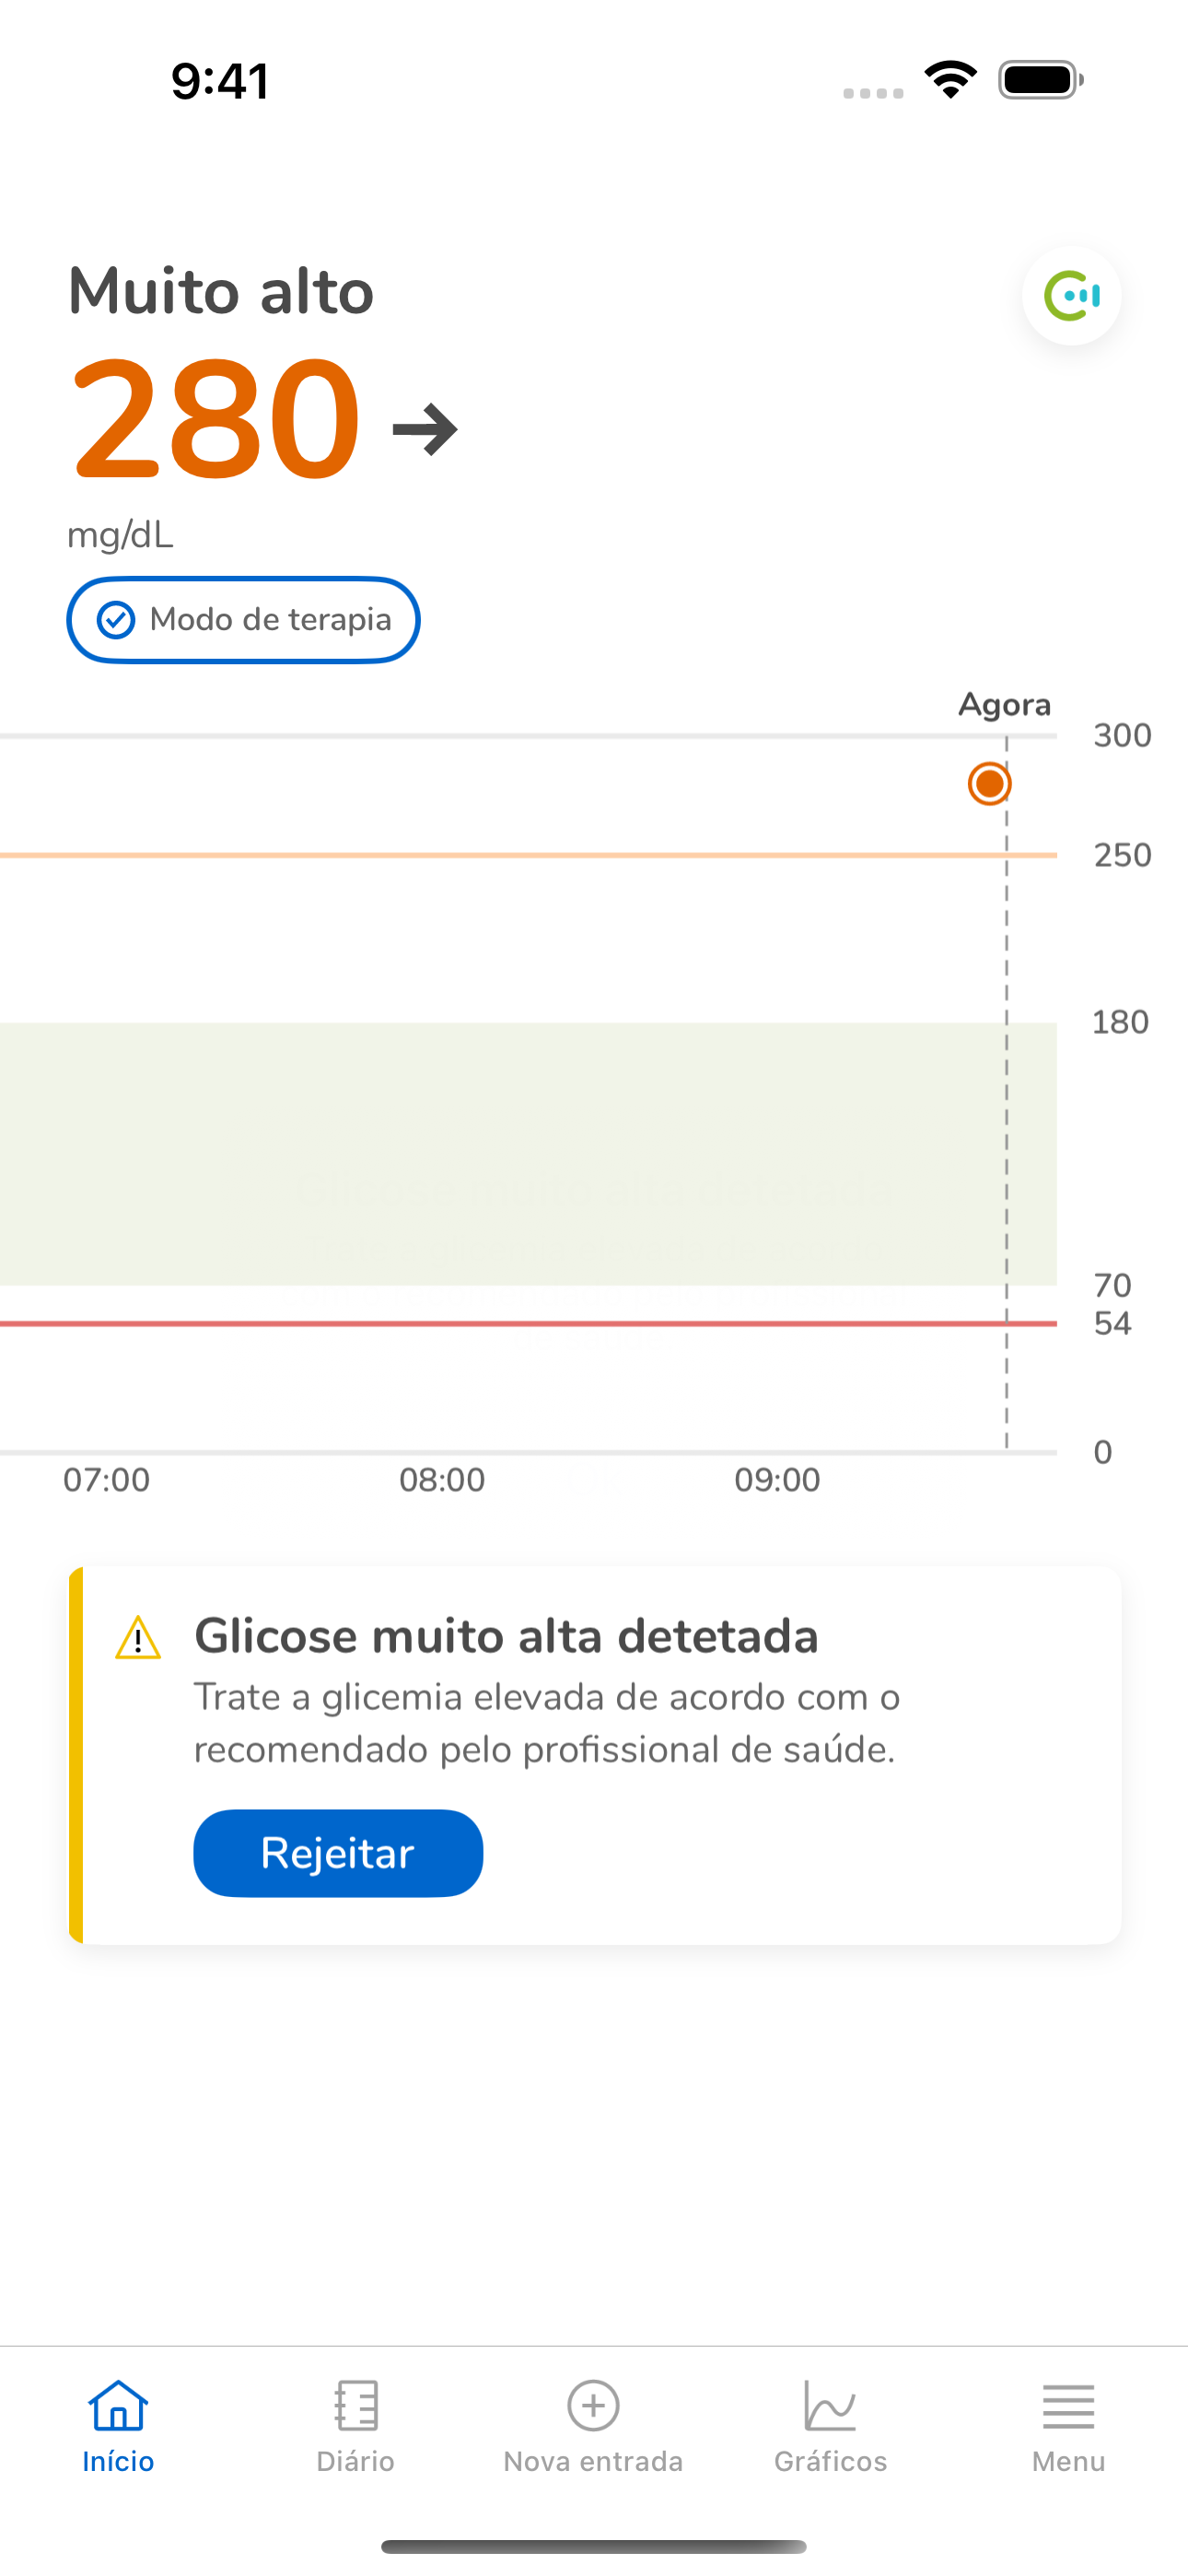Open the hamburger Menu icon
The image size is (1188, 2576).
[1068, 2404]
